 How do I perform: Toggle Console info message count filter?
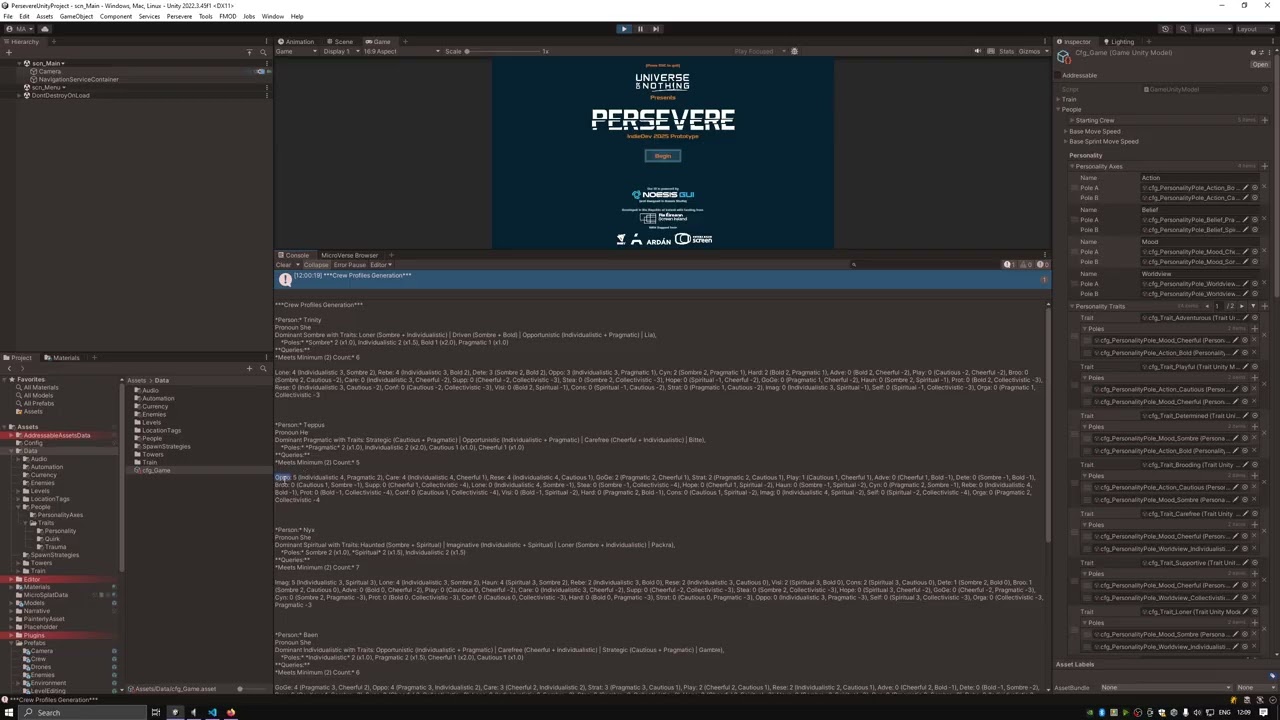click(x=1010, y=265)
